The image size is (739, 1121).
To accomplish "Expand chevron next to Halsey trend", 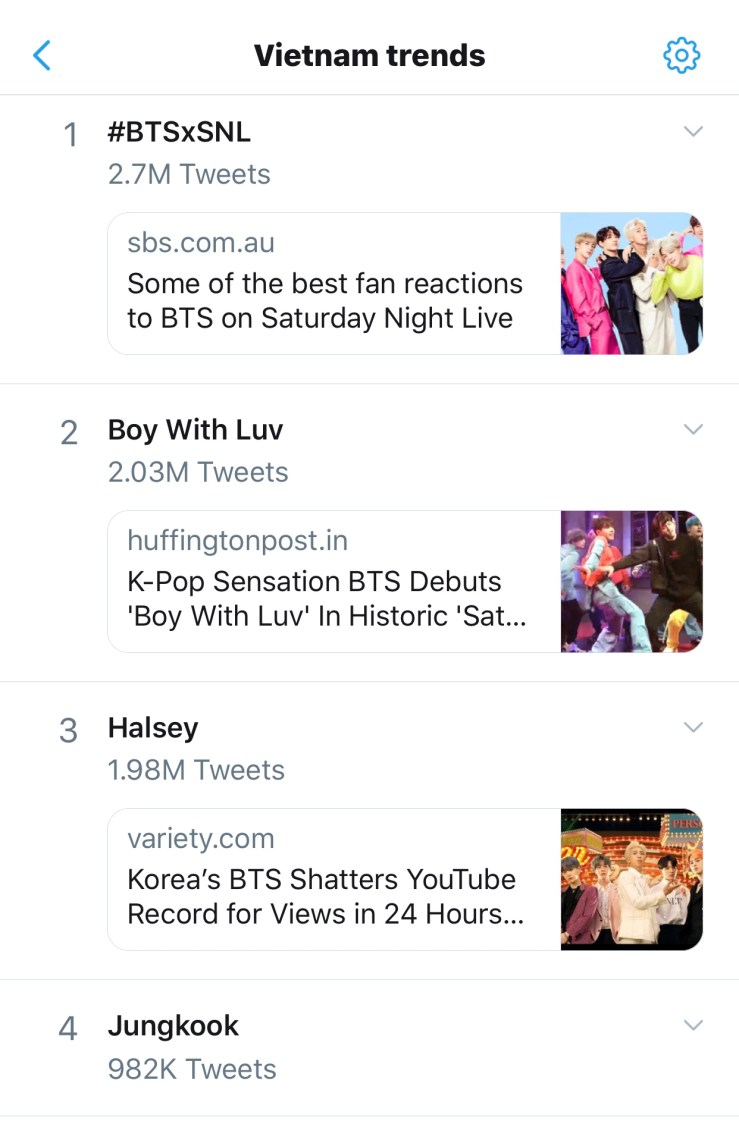I will click(693, 727).
